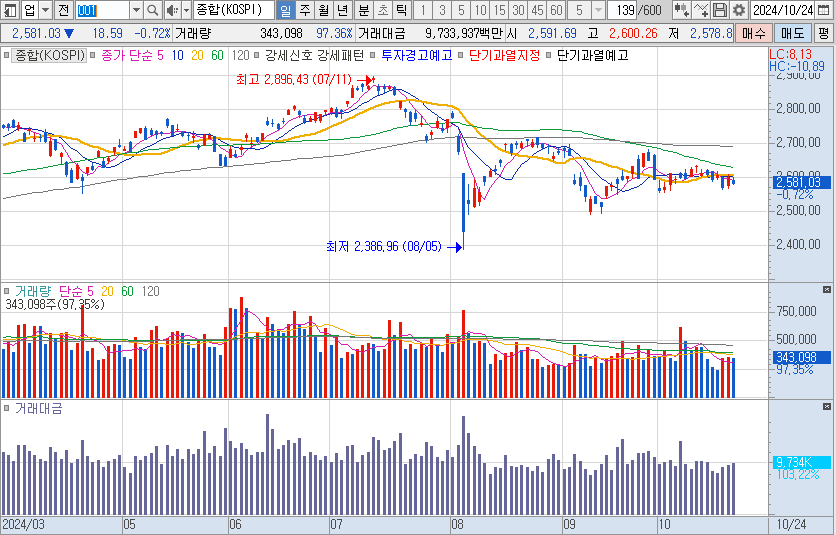Expand the code history dropdown arrow
Viewport: 836px width, 535px height.
point(136,10)
